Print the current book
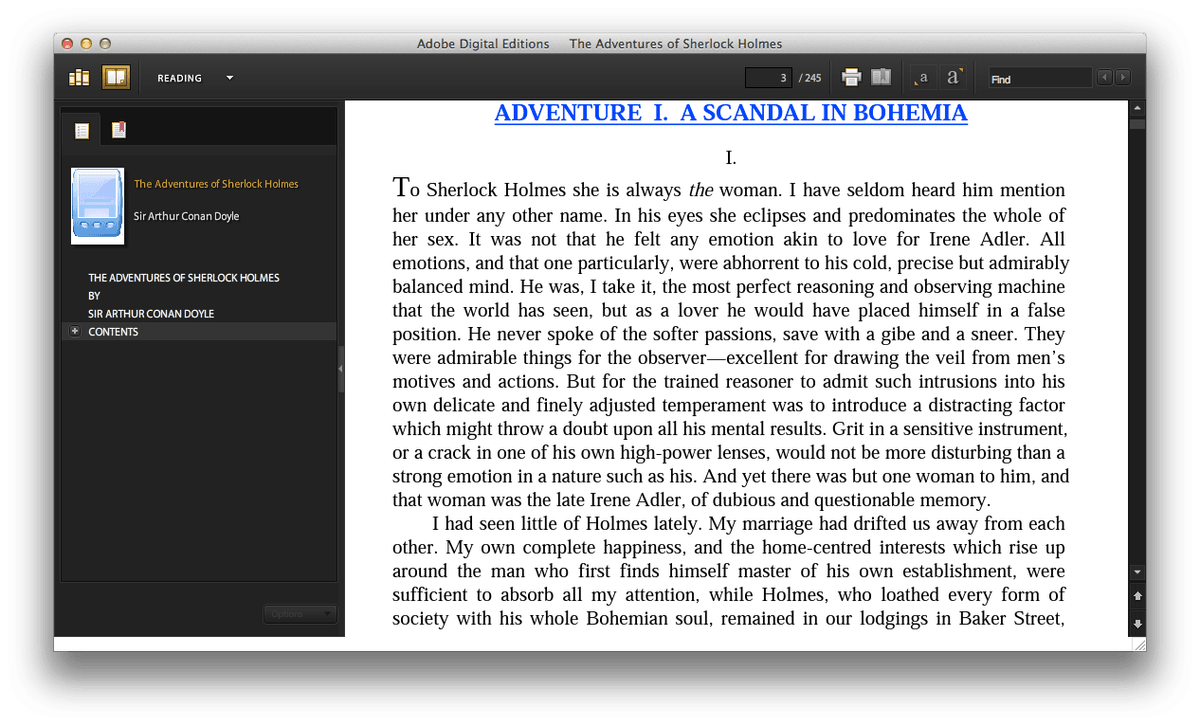Screen dimensions: 1200x726 coord(849,76)
